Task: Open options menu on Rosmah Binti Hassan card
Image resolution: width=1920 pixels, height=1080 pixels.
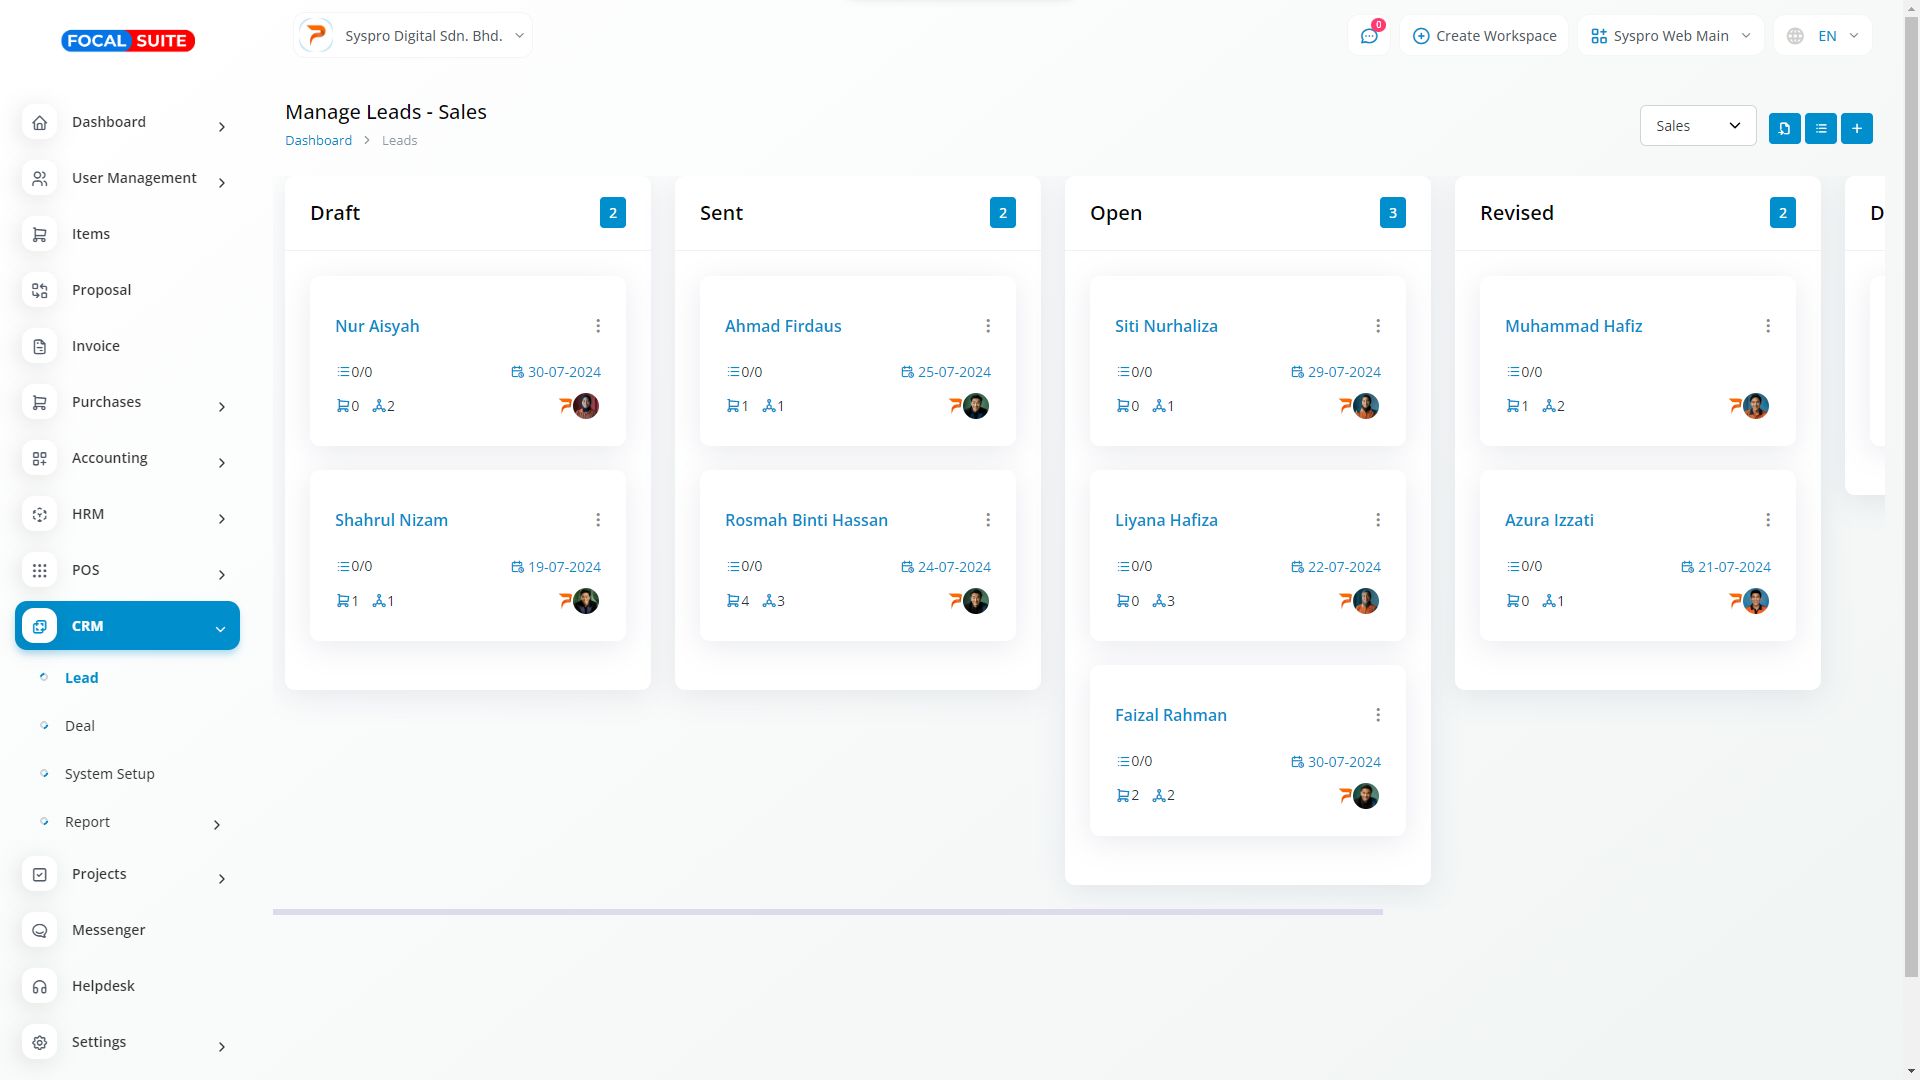Action: pyautogui.click(x=988, y=520)
